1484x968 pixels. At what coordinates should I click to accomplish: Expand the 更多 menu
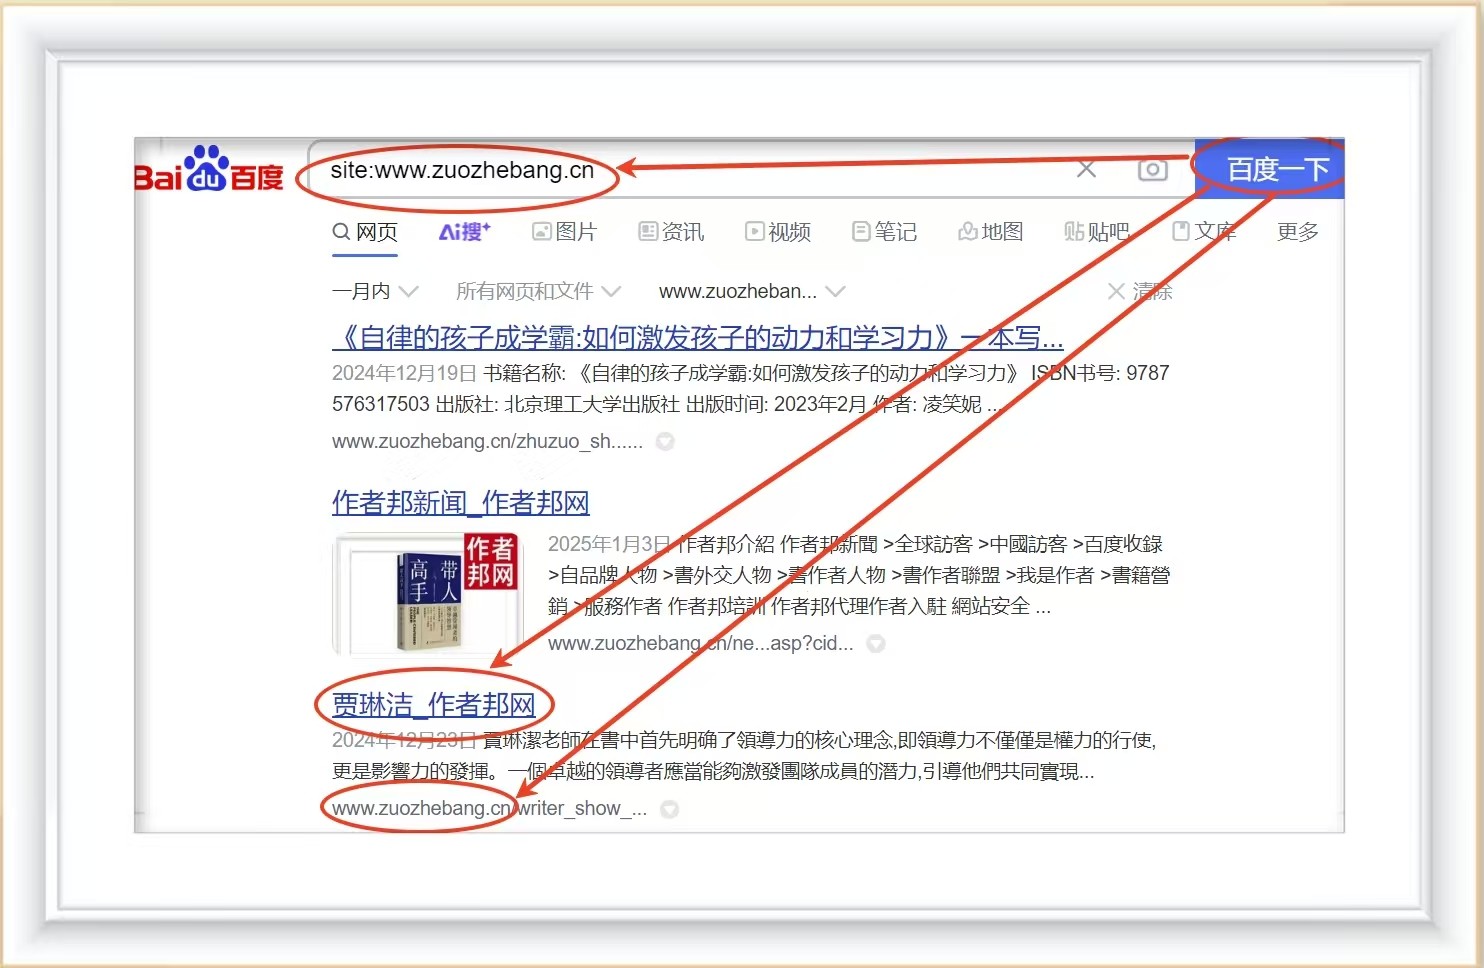pos(1297,232)
